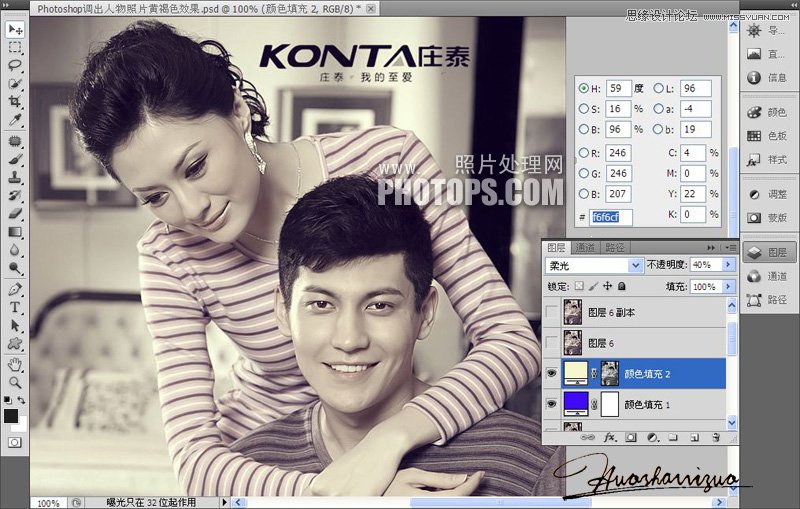This screenshot has width=800, height=509.
Task: Select the Custom Shape tool
Action: pos(15,343)
